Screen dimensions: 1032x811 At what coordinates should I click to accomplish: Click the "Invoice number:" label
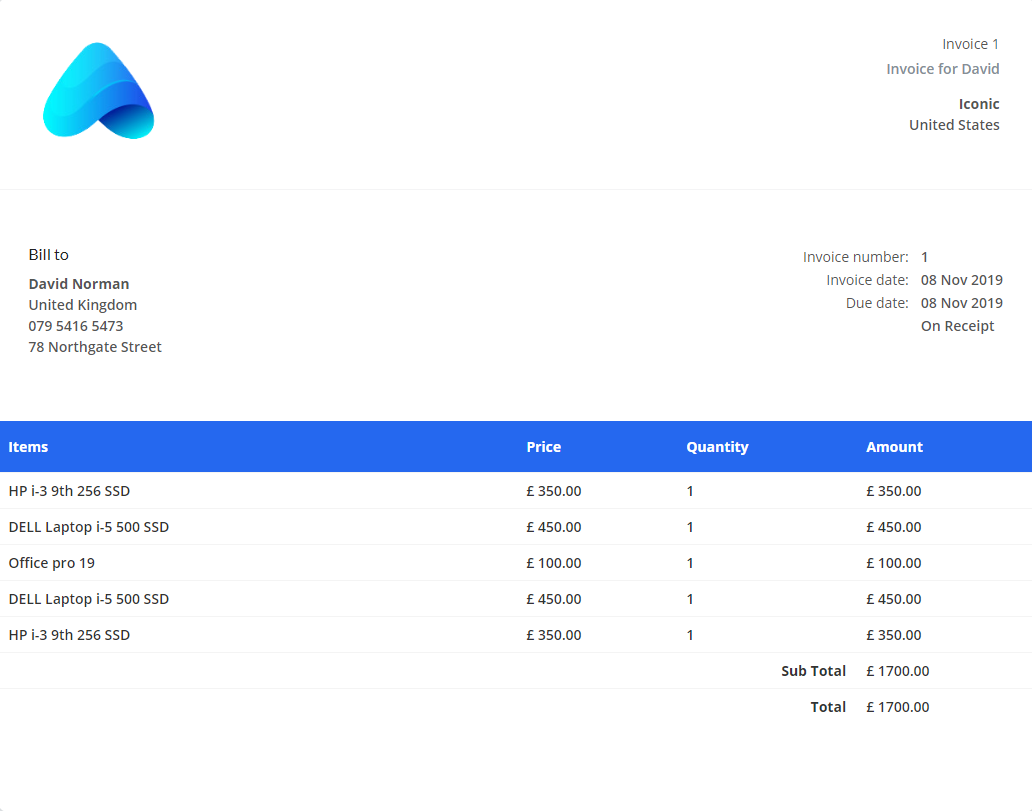(x=855, y=257)
